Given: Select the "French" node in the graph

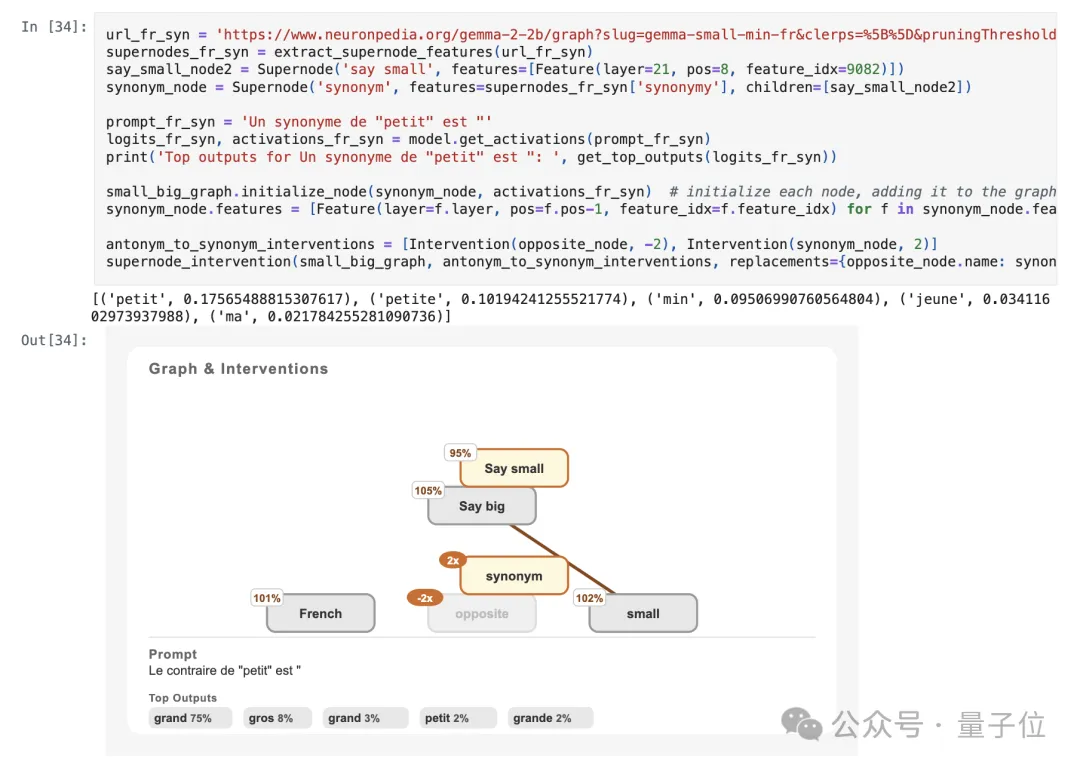Looking at the screenshot, I should (x=320, y=614).
